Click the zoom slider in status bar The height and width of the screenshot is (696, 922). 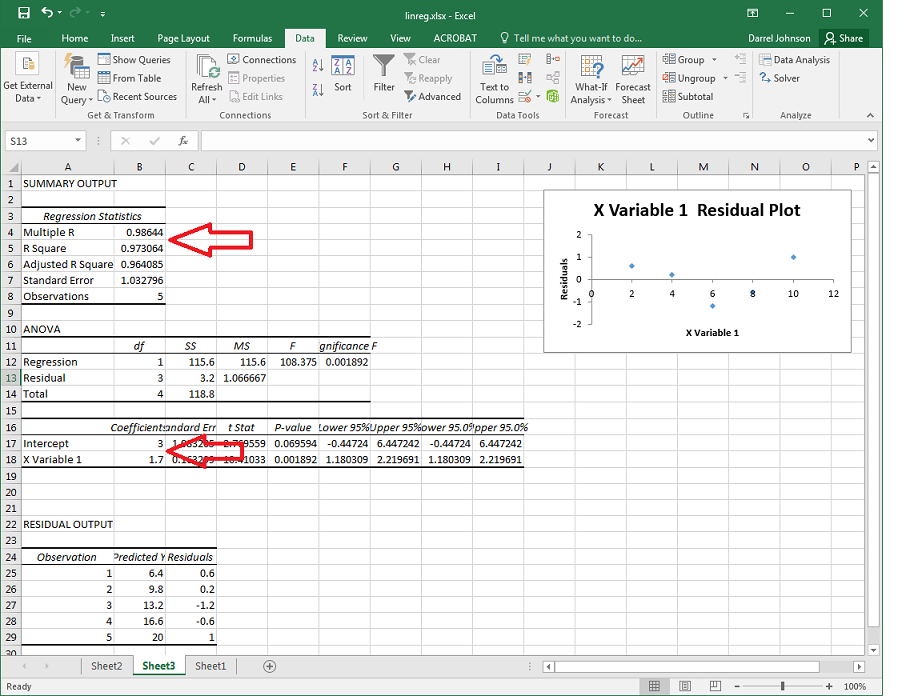(x=782, y=686)
